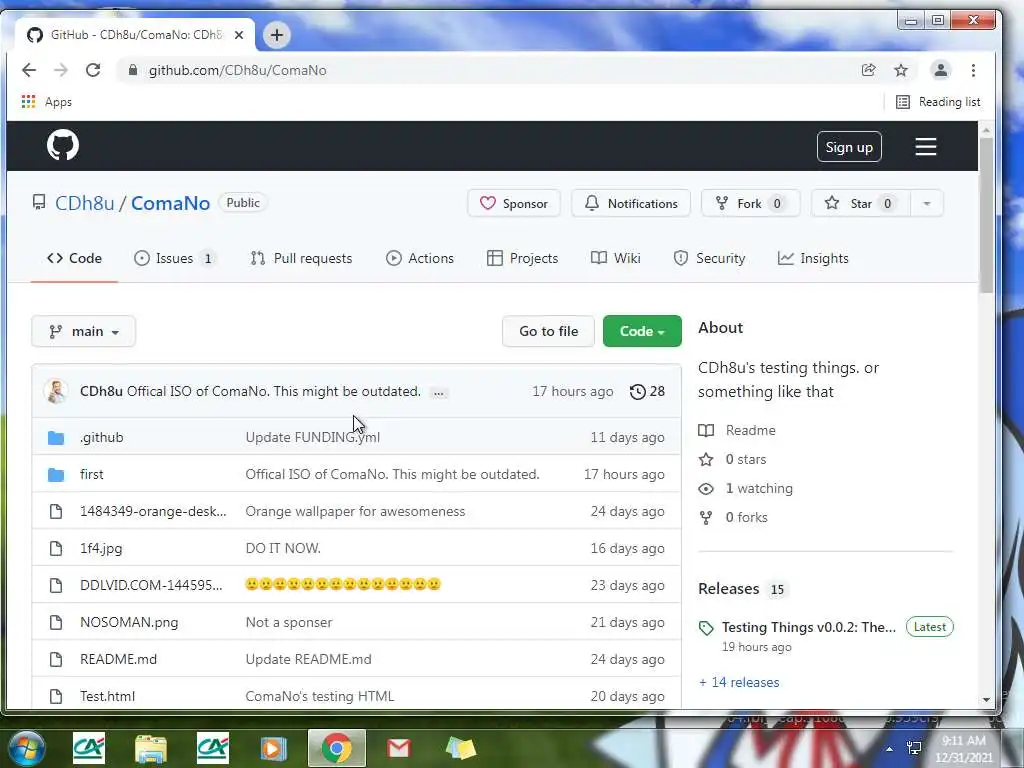
Task: Open the Chrome three-dot menu
Action: click(973, 70)
